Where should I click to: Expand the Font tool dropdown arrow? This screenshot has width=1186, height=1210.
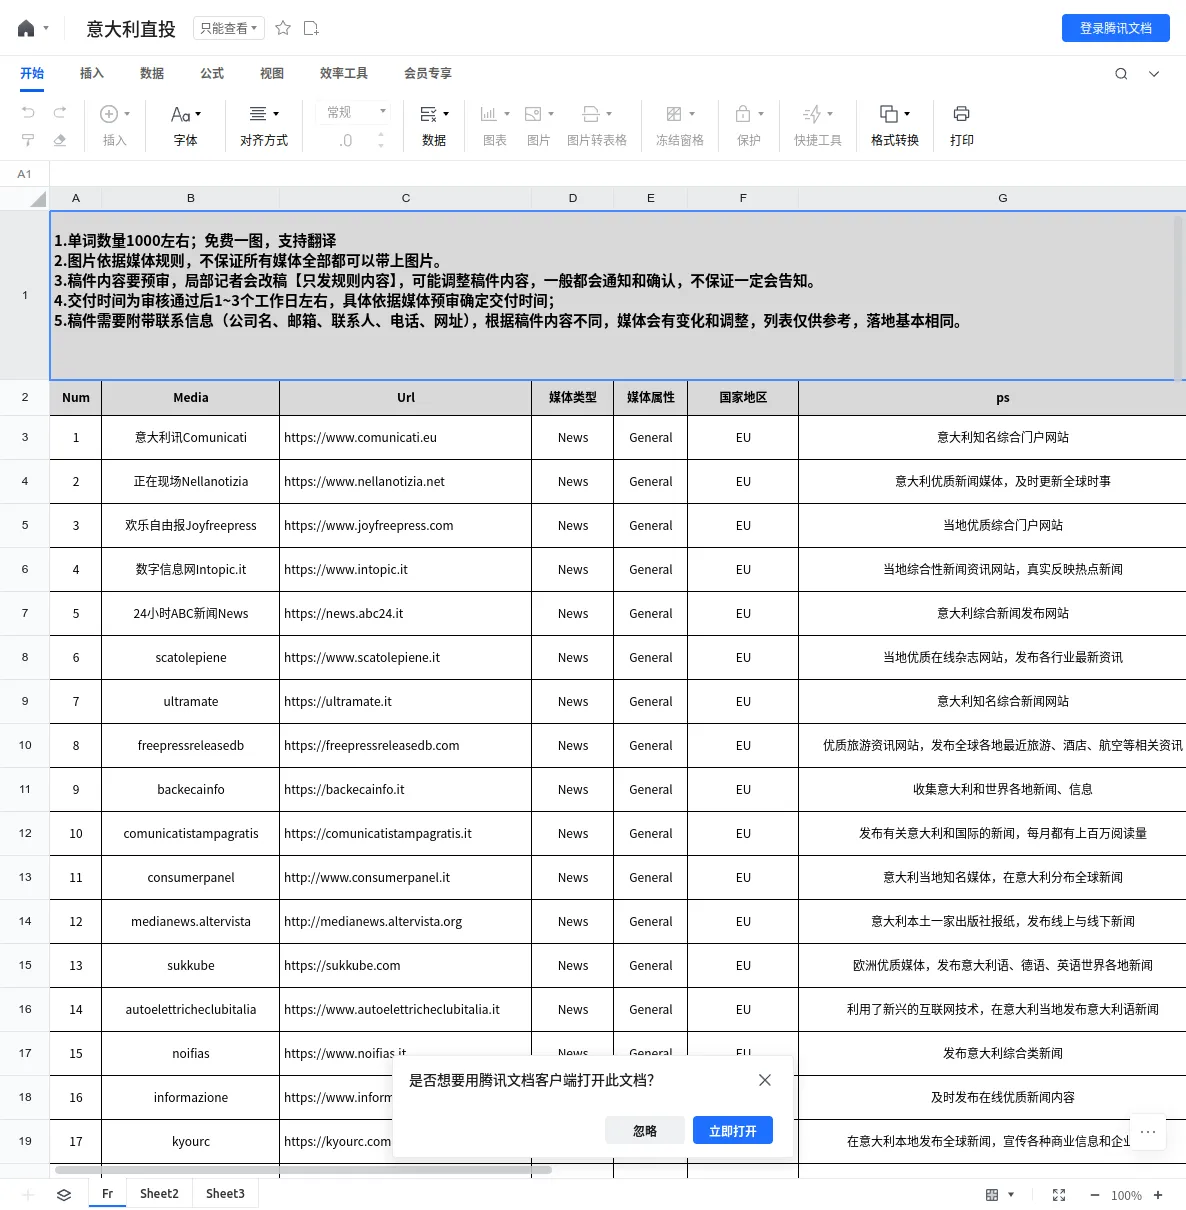(198, 114)
